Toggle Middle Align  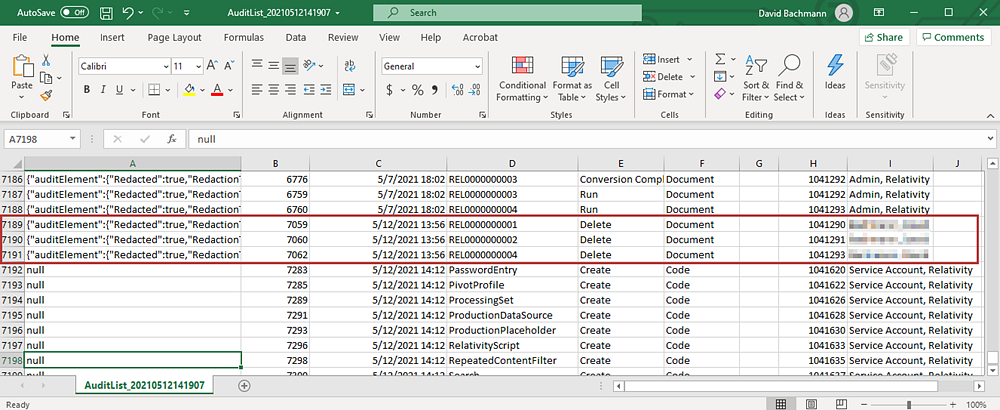point(274,65)
